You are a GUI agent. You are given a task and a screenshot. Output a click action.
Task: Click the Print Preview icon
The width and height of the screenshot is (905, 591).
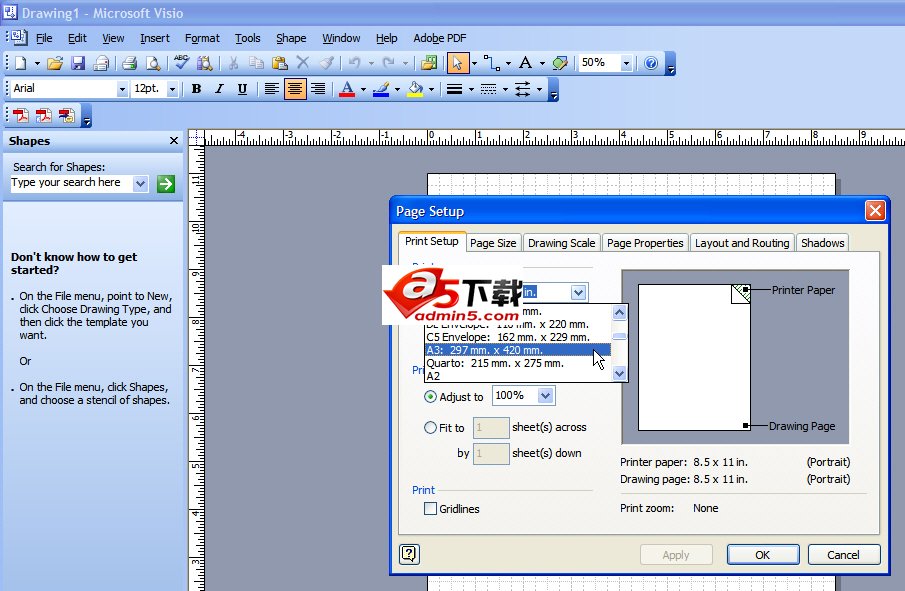click(153, 63)
